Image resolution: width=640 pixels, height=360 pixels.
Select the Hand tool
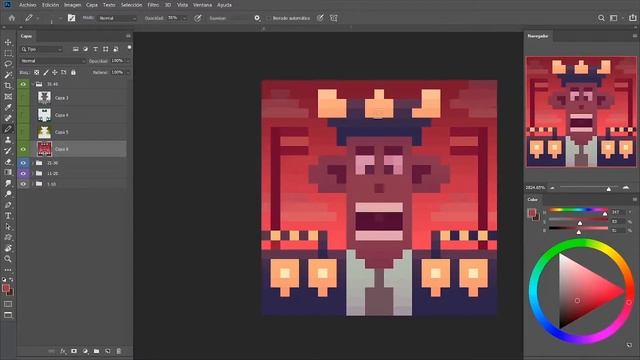click(8, 248)
